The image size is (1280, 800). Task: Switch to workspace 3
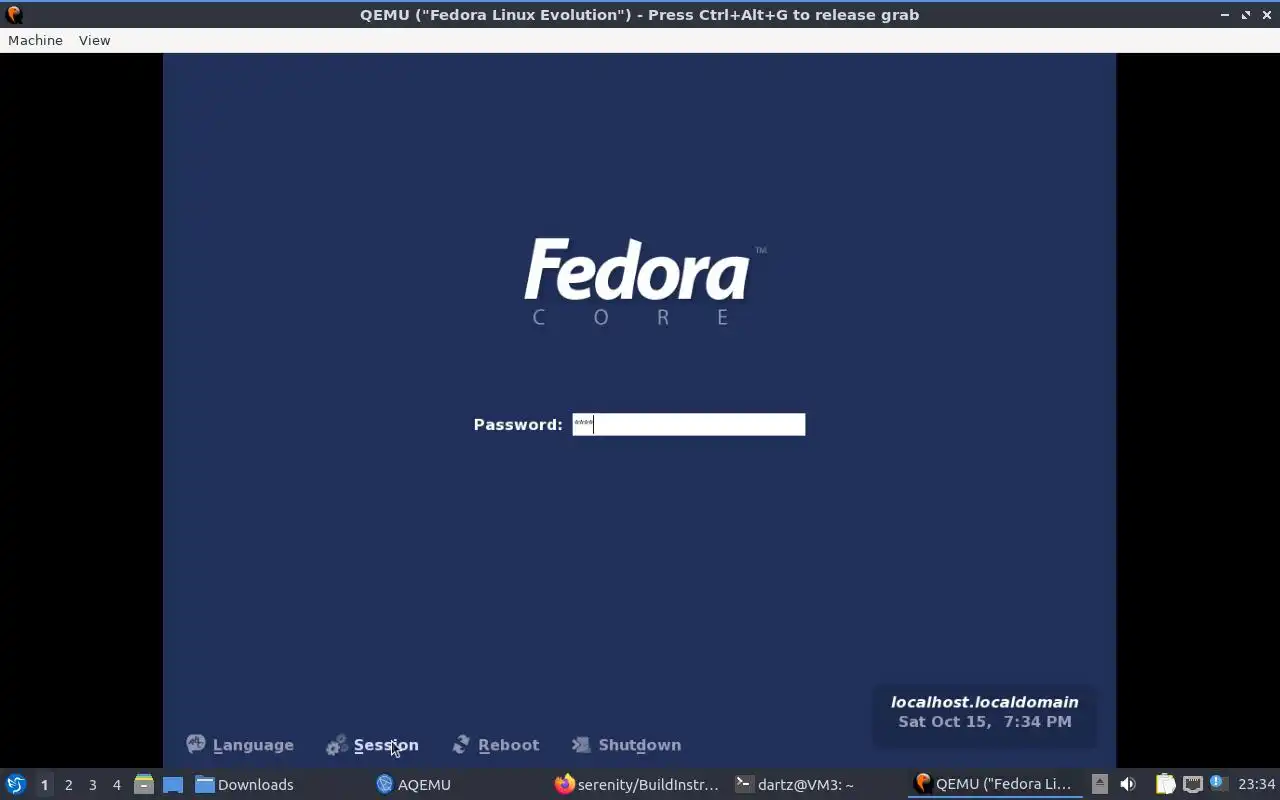[92, 785]
